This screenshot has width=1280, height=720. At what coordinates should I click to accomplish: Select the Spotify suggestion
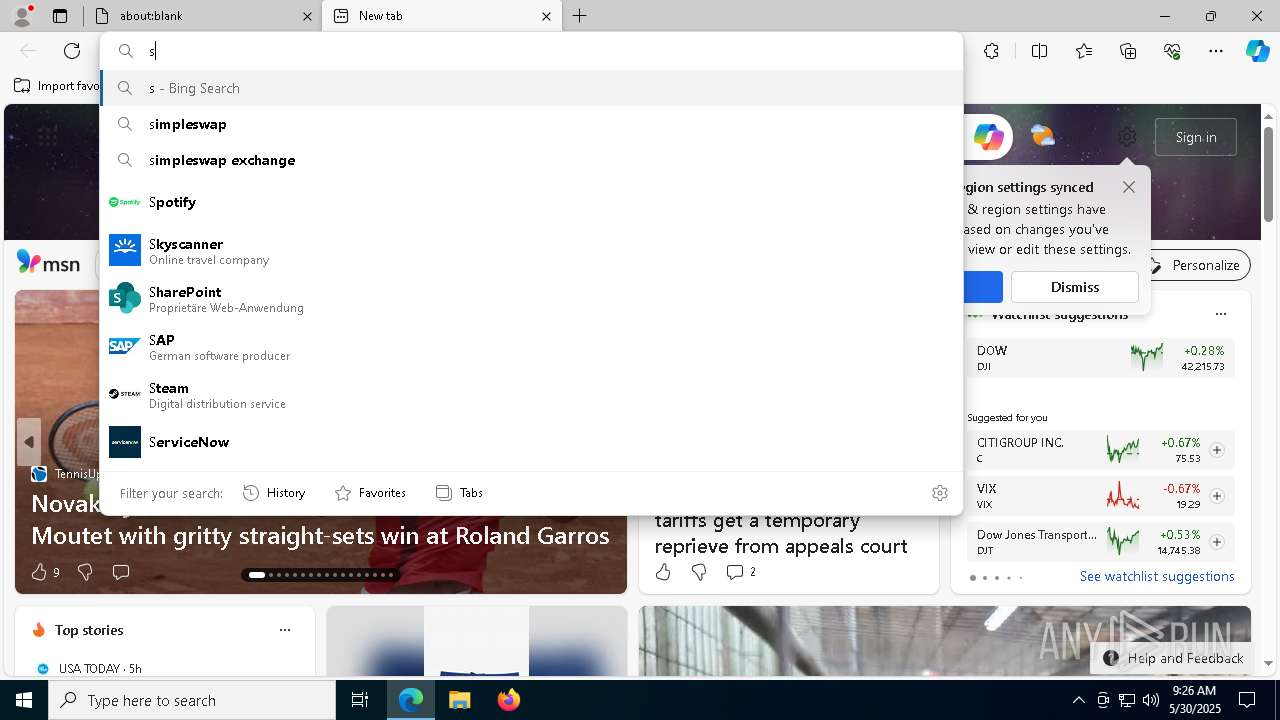coord(532,202)
